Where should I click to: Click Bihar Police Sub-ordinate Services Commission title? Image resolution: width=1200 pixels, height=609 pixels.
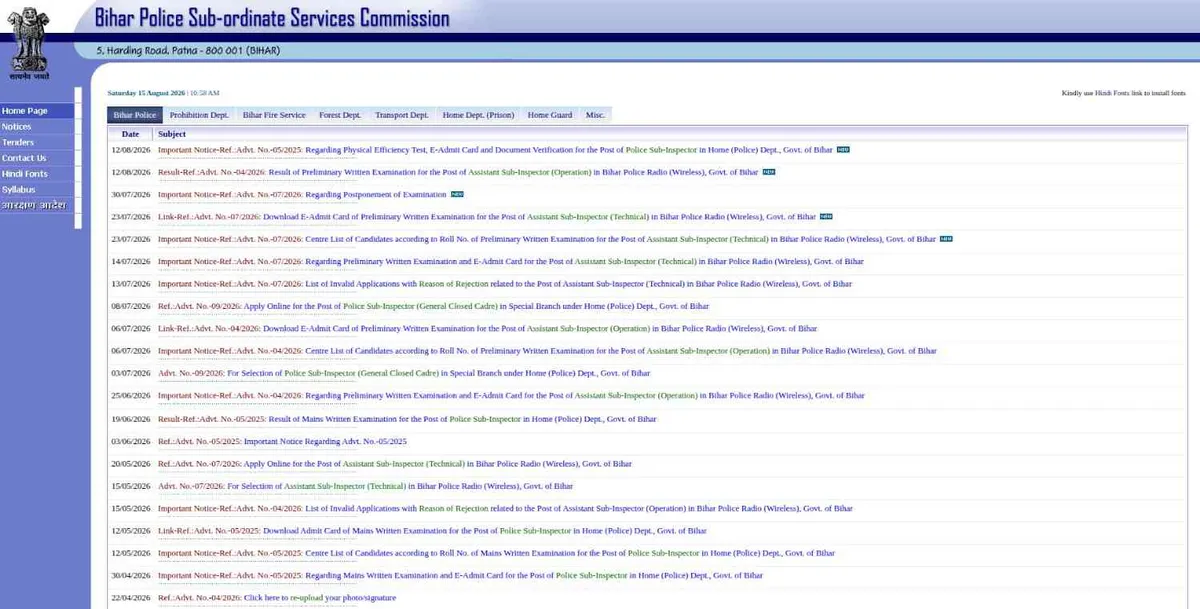[272, 18]
